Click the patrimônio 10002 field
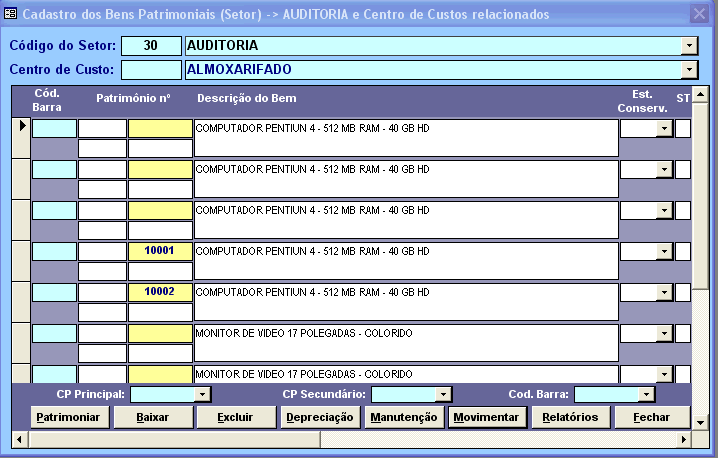 [159, 291]
